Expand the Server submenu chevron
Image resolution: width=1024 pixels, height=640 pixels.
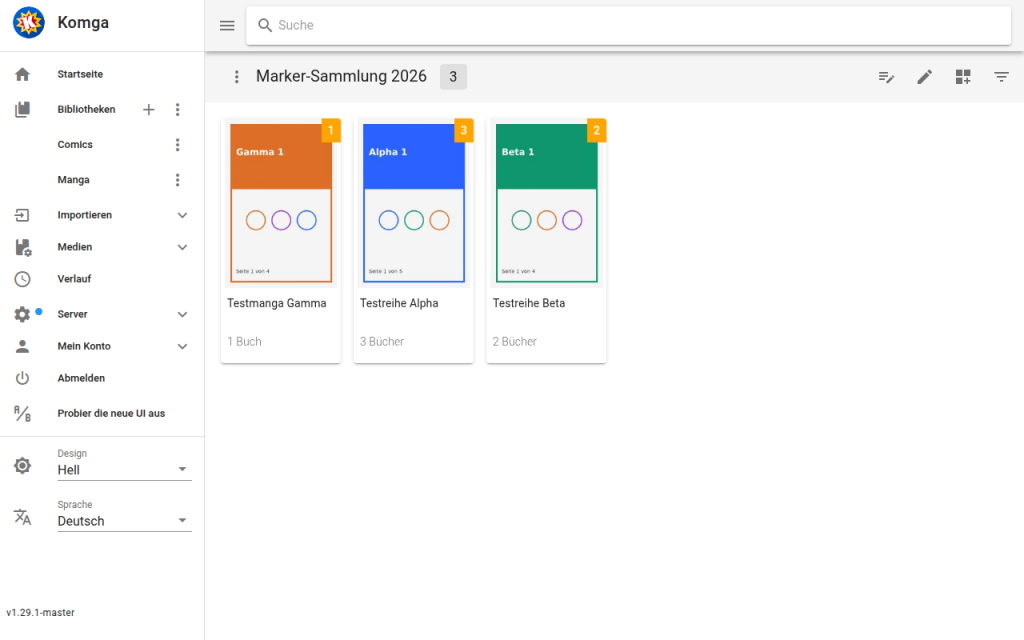pos(183,315)
